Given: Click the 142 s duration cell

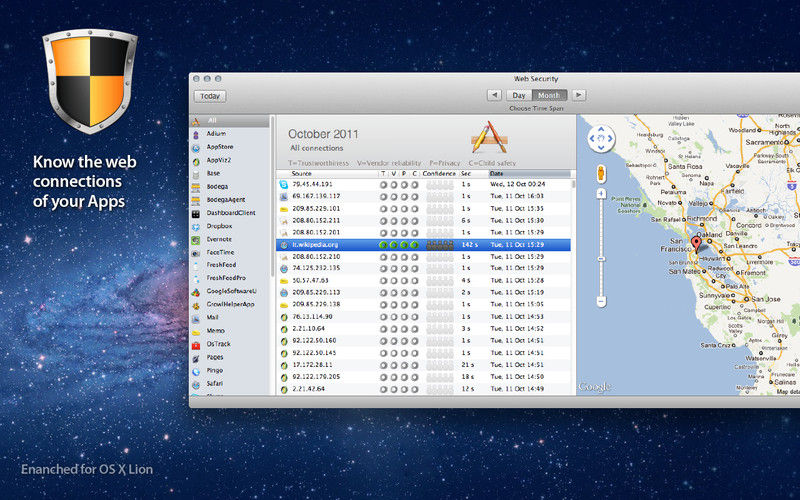Looking at the screenshot, I should point(469,245).
